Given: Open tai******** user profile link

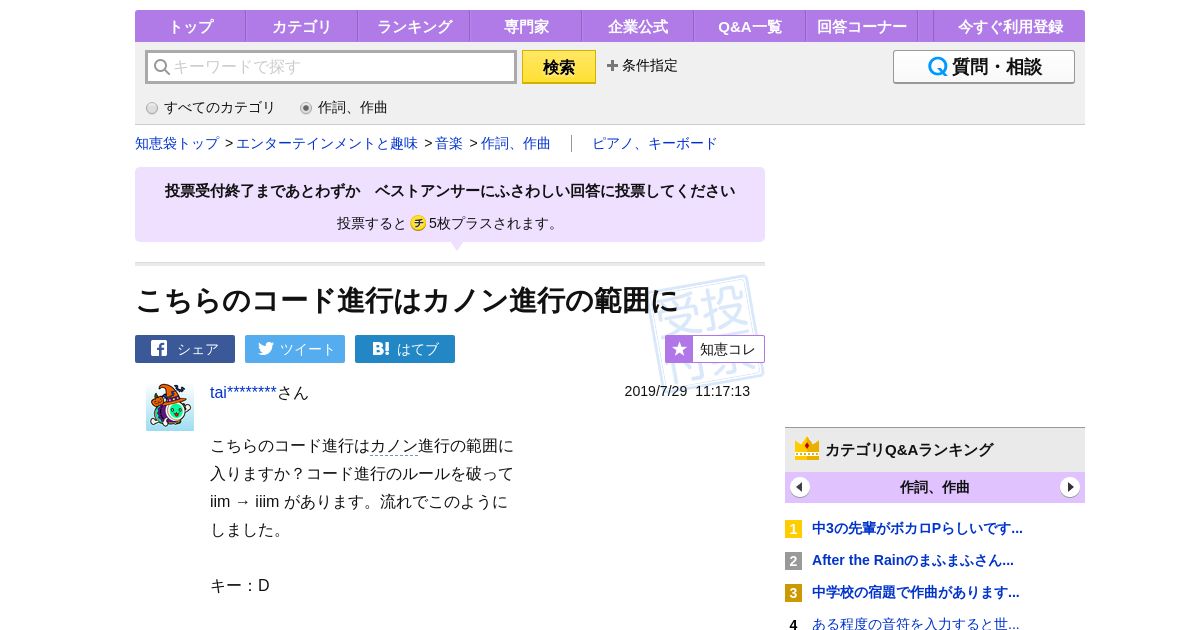Looking at the screenshot, I should coord(243,392).
